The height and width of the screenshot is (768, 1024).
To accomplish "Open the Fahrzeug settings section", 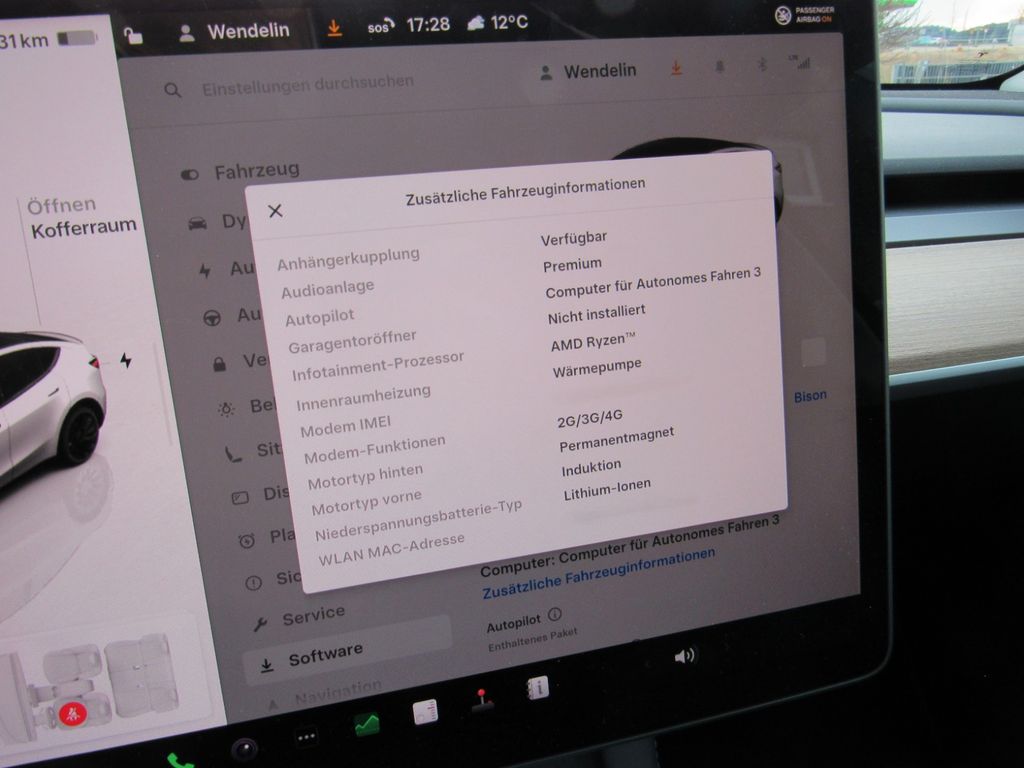I will tap(255, 172).
